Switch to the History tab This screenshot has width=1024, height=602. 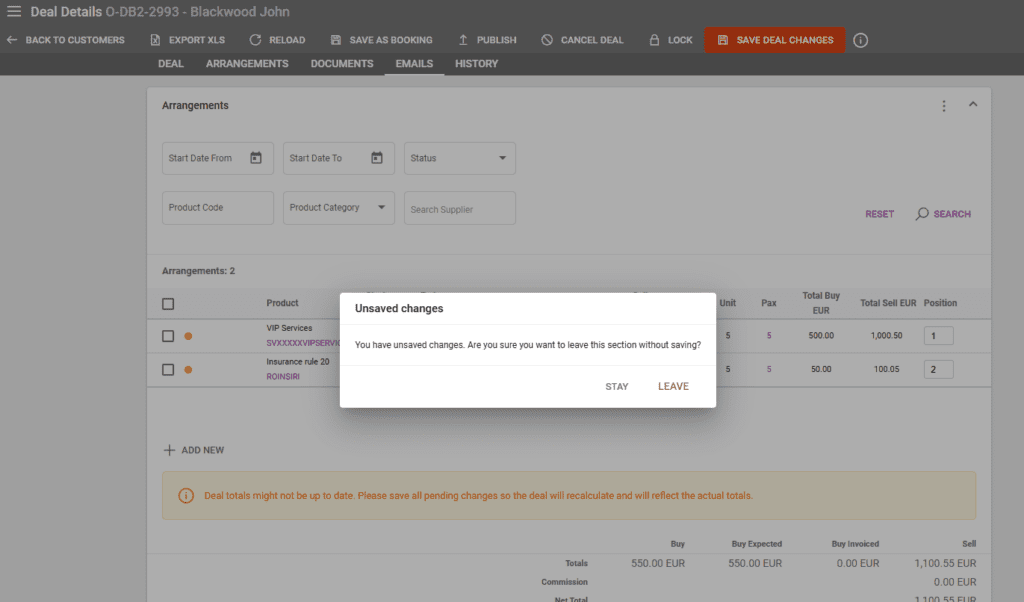coord(477,63)
